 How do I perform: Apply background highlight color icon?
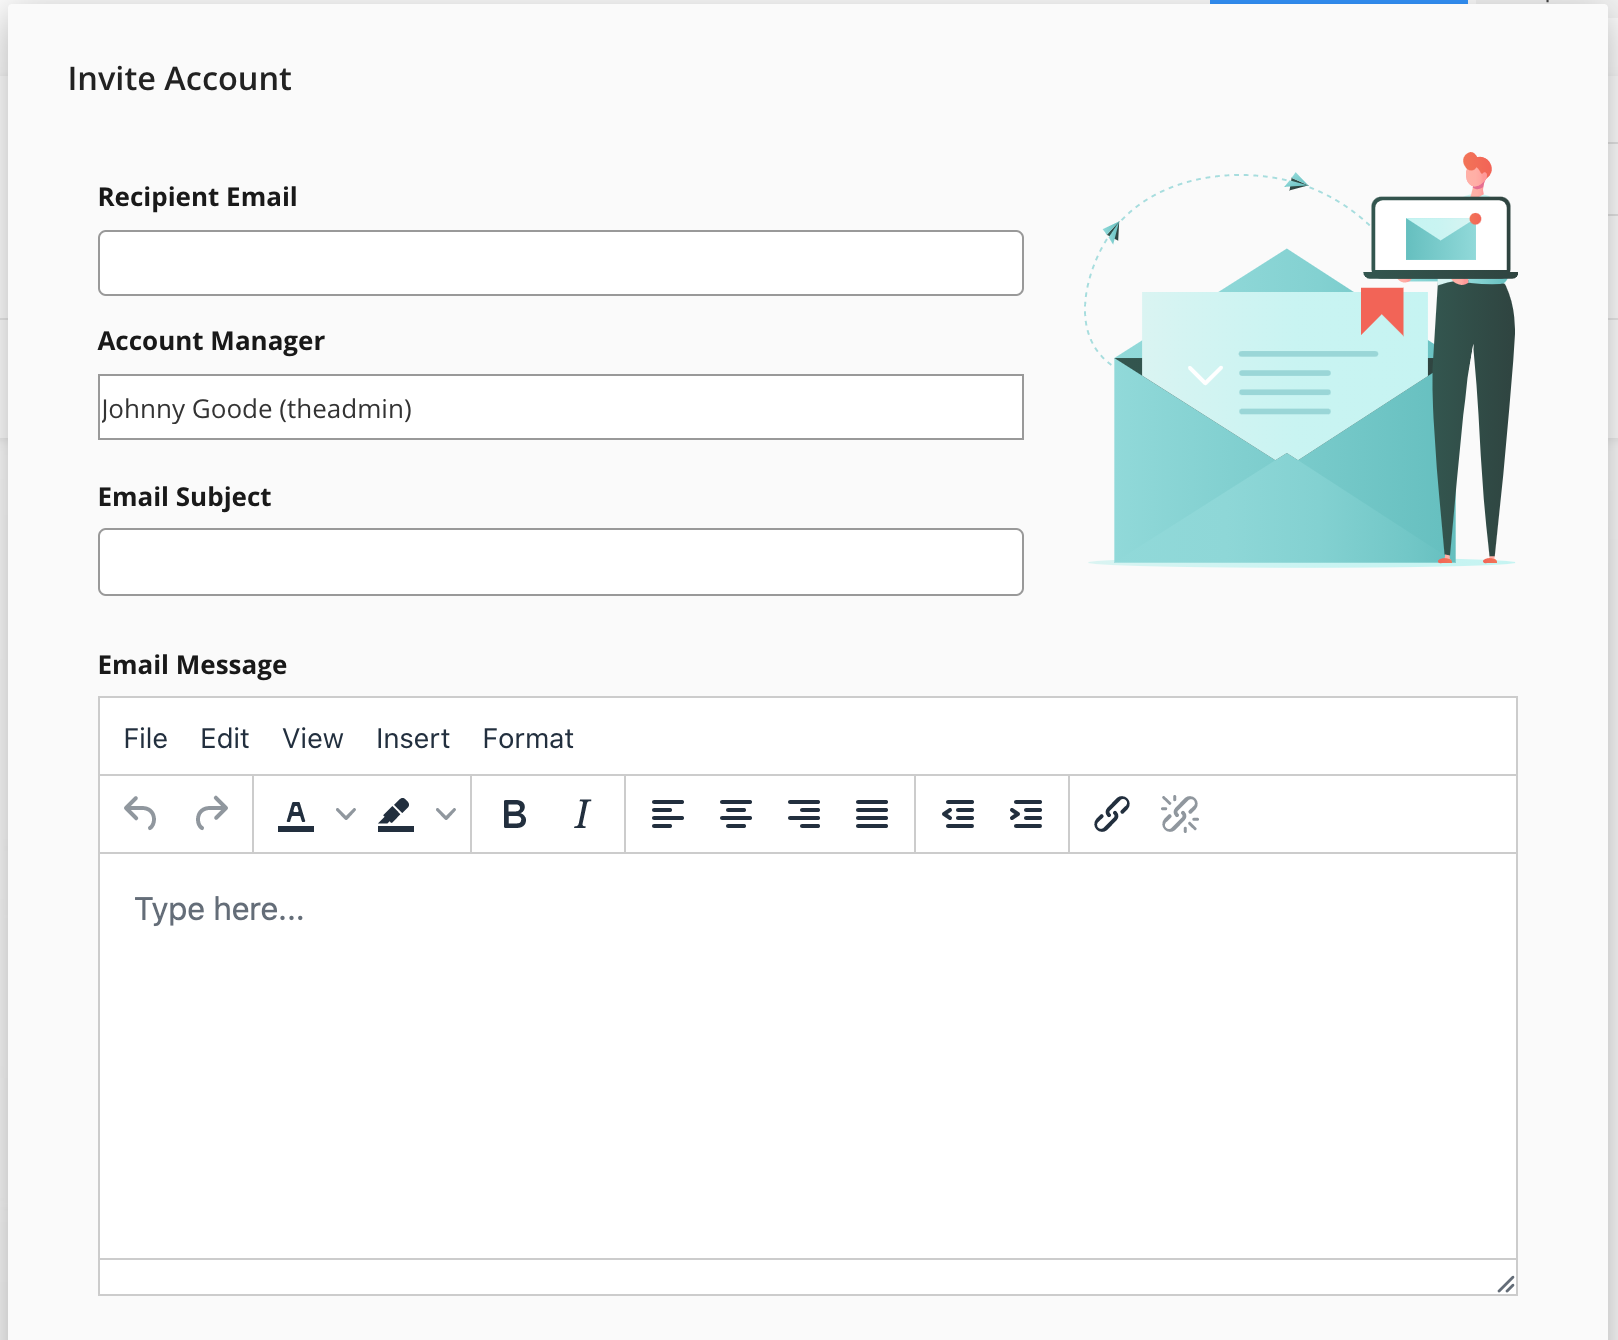tap(396, 814)
